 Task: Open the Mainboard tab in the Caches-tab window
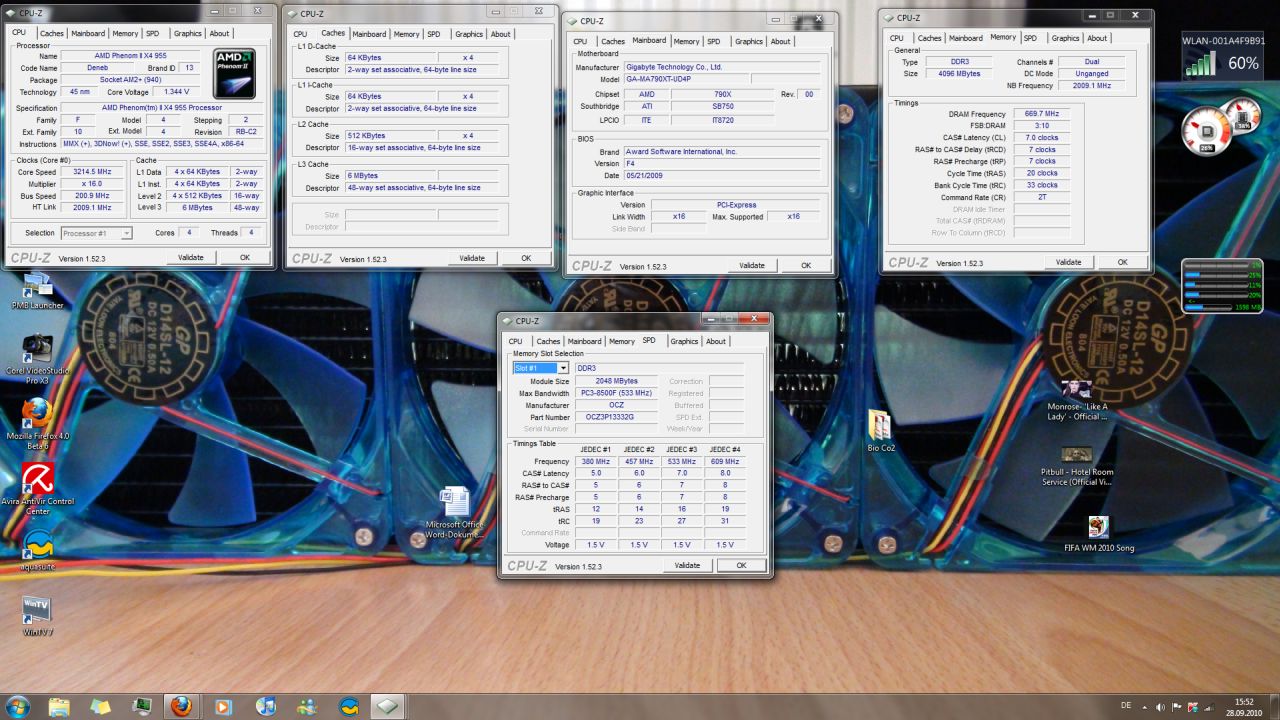(x=369, y=34)
